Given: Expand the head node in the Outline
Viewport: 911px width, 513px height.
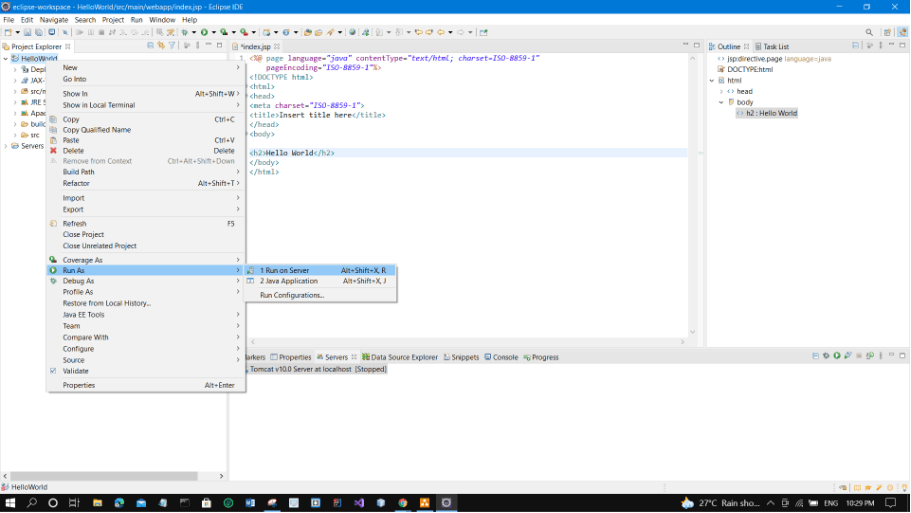Looking at the screenshot, I should click(x=721, y=91).
